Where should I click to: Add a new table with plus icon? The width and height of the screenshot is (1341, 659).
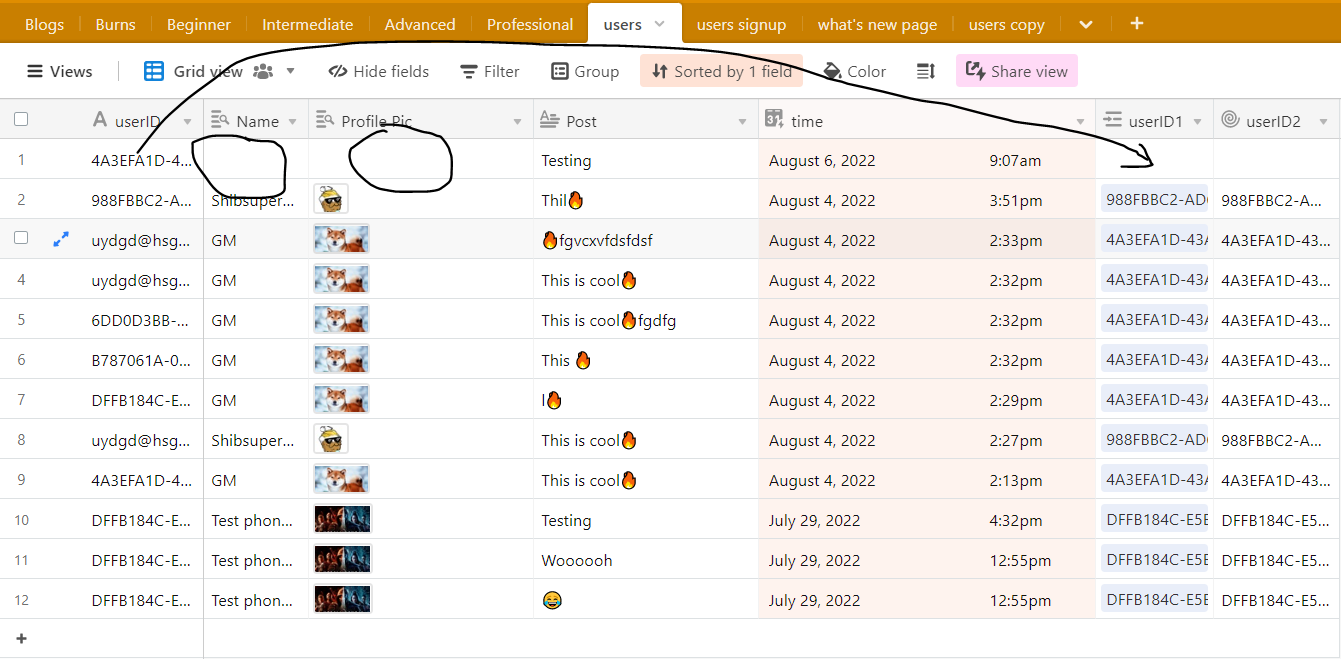[x=1137, y=24]
